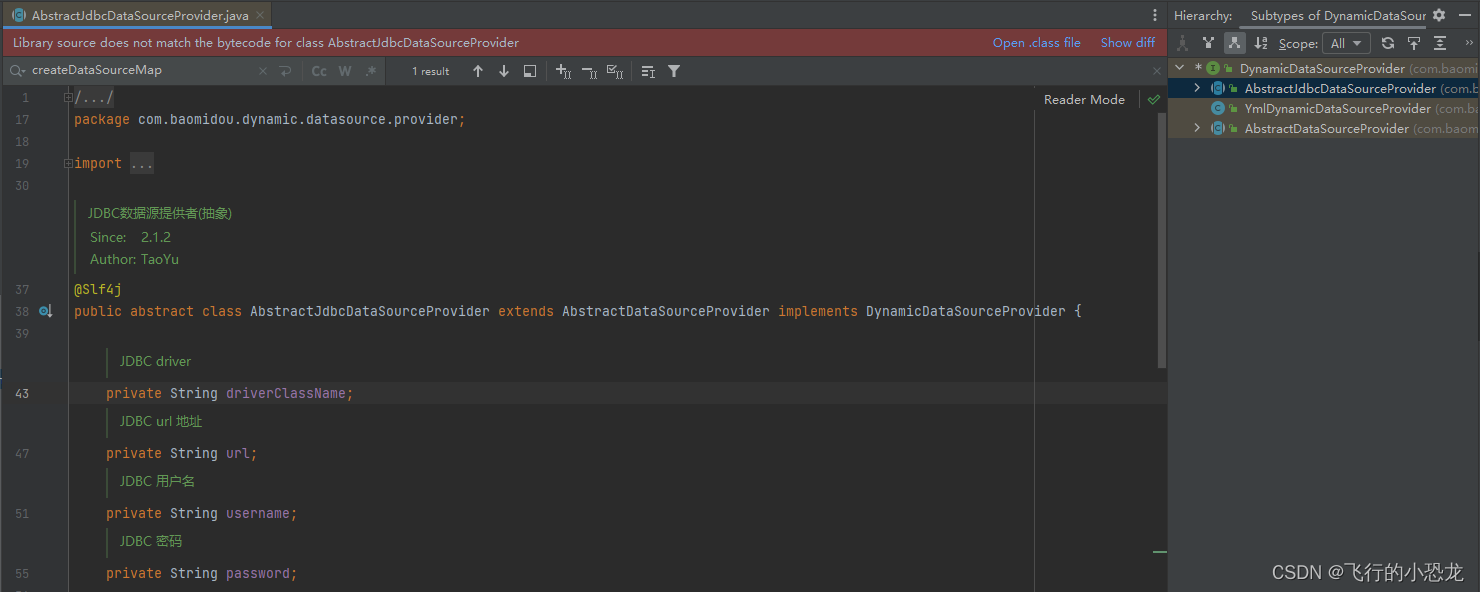Refresh the hierarchy view
The height and width of the screenshot is (592, 1480).
coord(1388,42)
